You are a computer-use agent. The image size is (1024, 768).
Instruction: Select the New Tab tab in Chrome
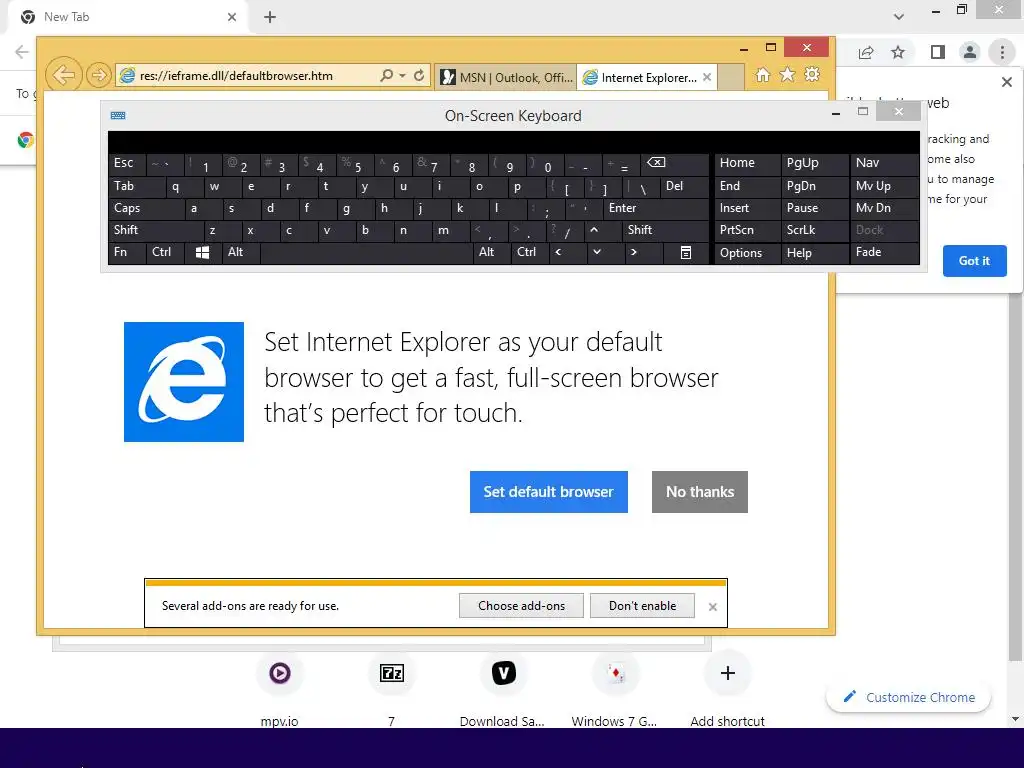click(128, 17)
